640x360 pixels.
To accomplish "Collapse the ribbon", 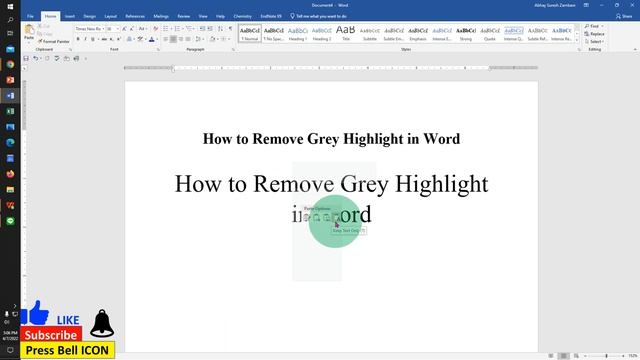I will (635, 50).
